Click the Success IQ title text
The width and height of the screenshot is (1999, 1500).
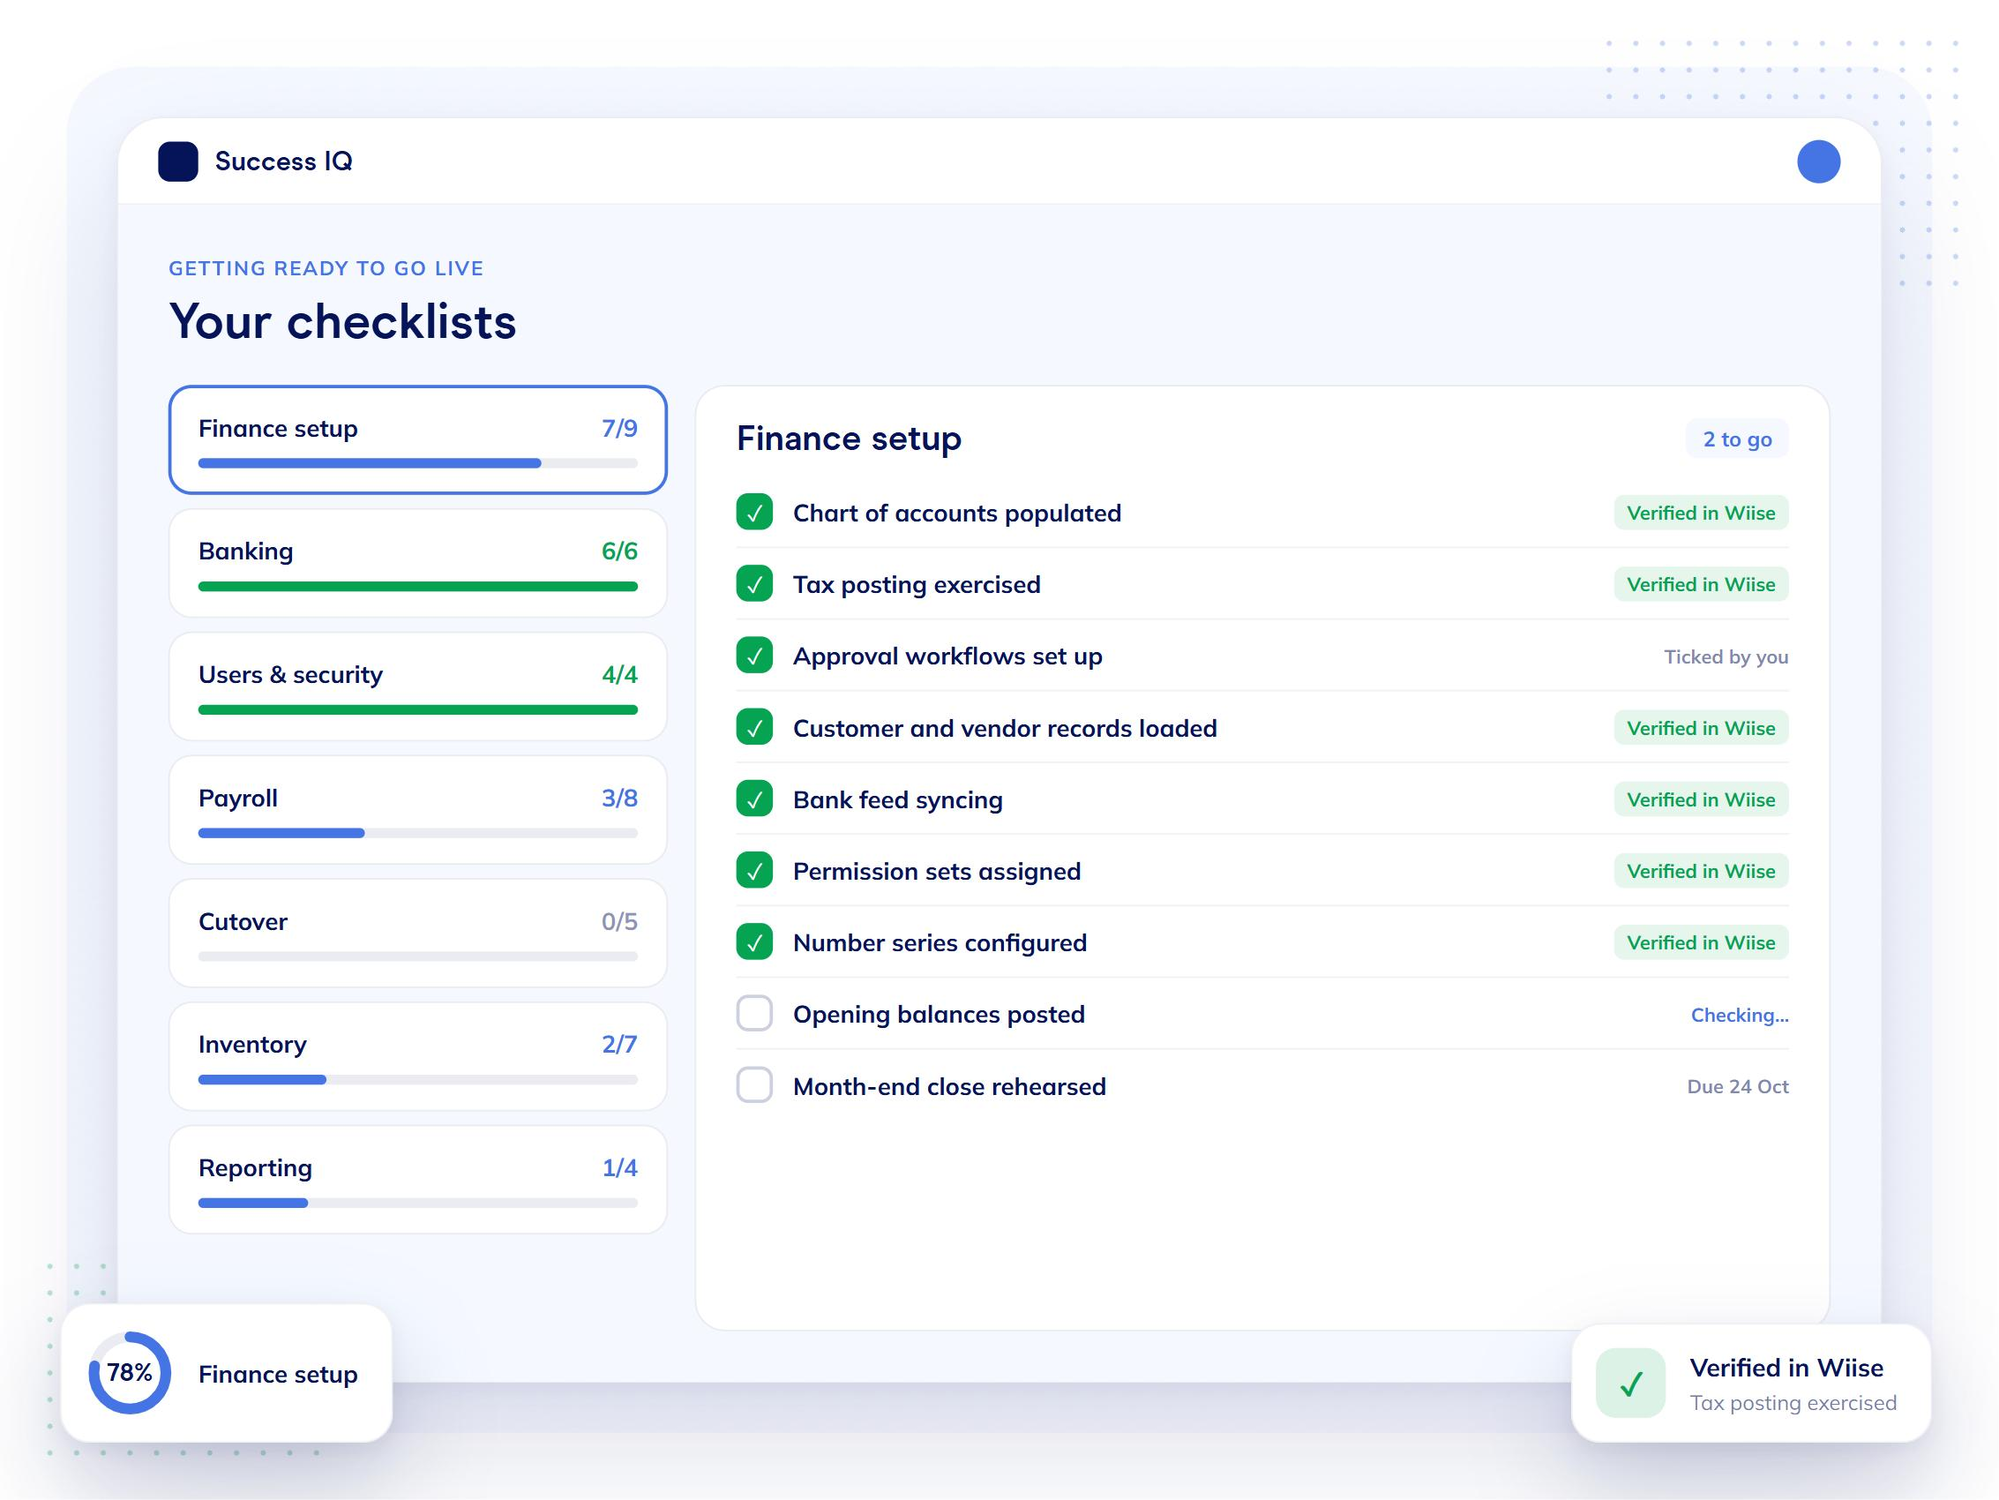tap(283, 161)
